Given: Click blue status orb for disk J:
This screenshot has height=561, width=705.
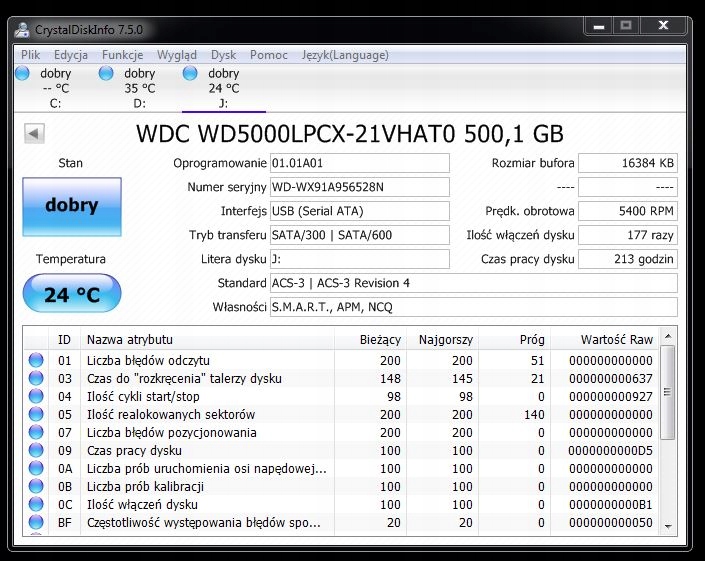Looking at the screenshot, I should pyautogui.click(x=190, y=73).
